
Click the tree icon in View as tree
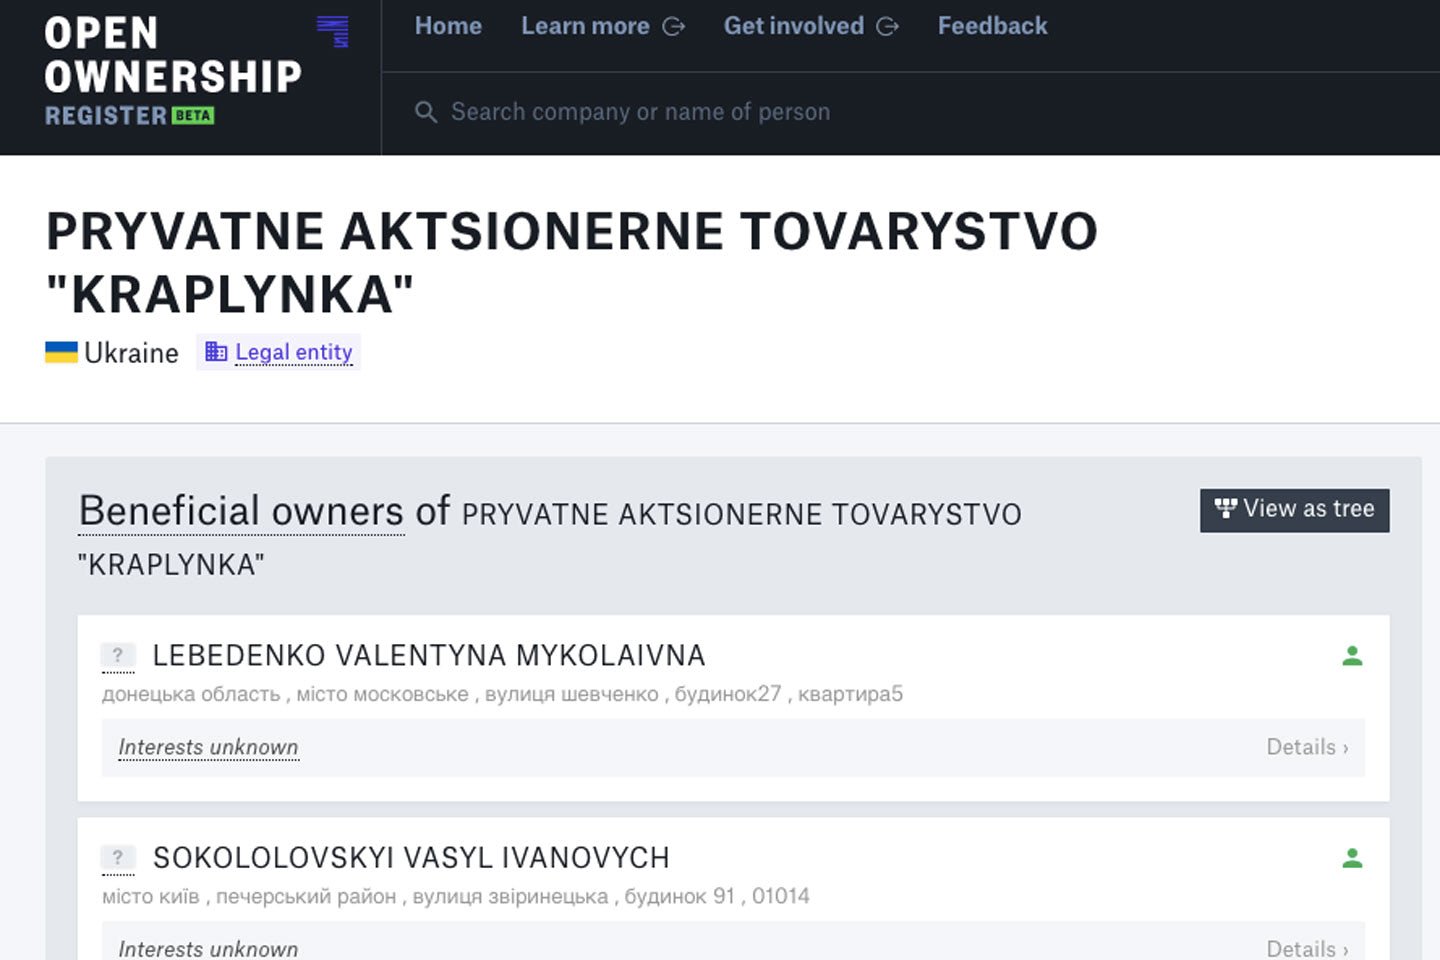[1225, 508]
